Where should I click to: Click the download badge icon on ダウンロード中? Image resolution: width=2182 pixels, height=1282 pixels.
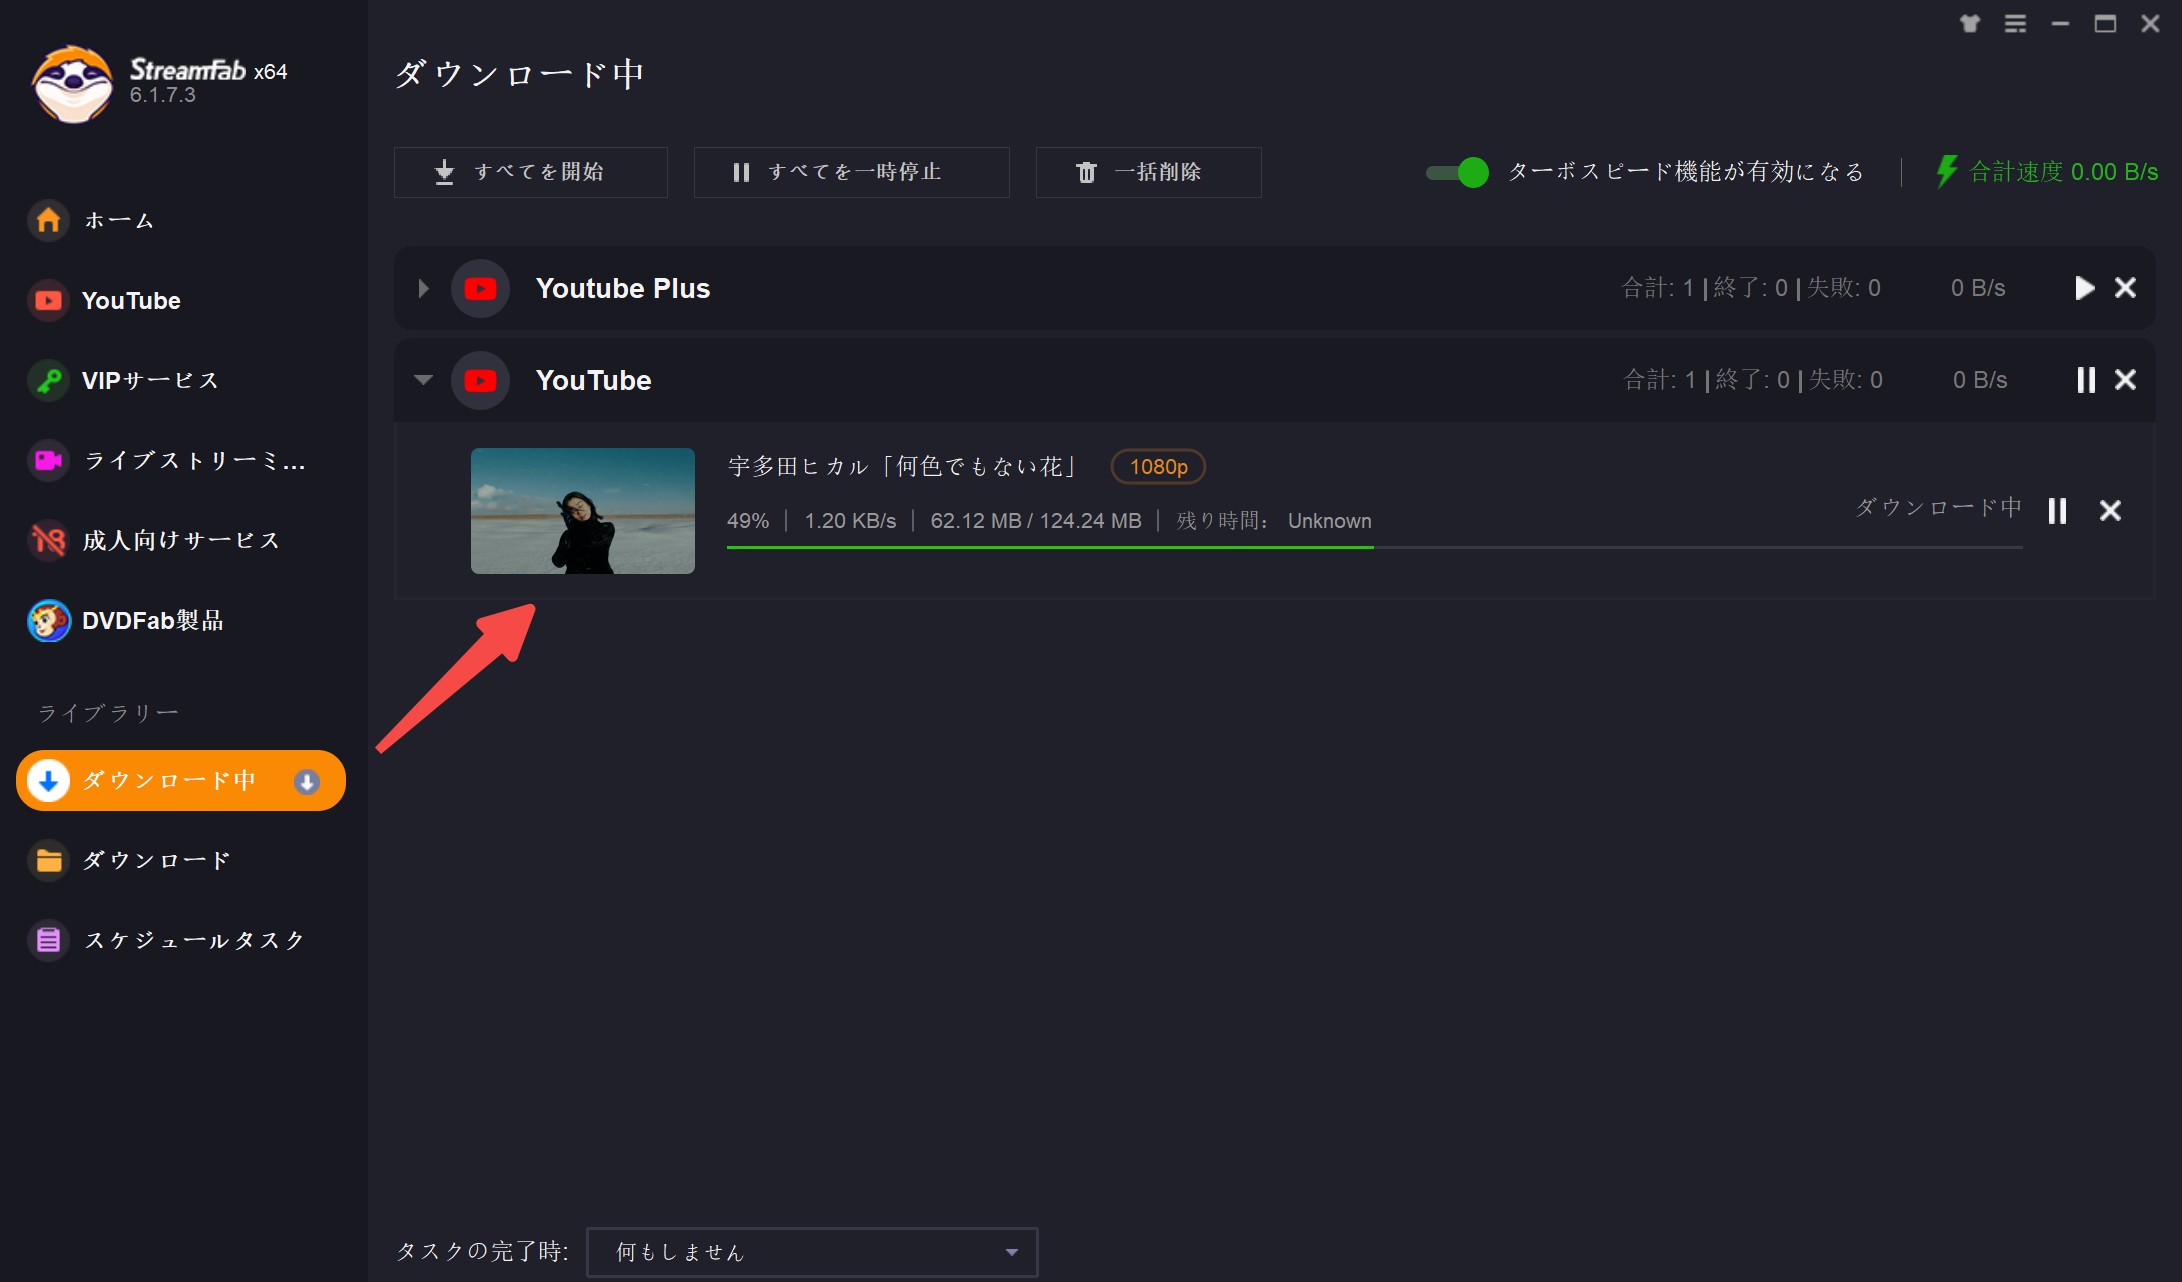[x=307, y=782]
